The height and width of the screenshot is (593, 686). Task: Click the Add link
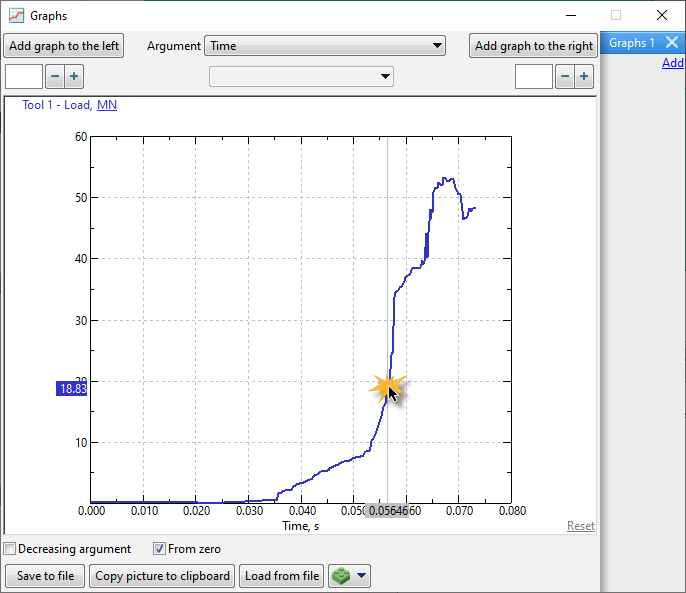(x=673, y=63)
